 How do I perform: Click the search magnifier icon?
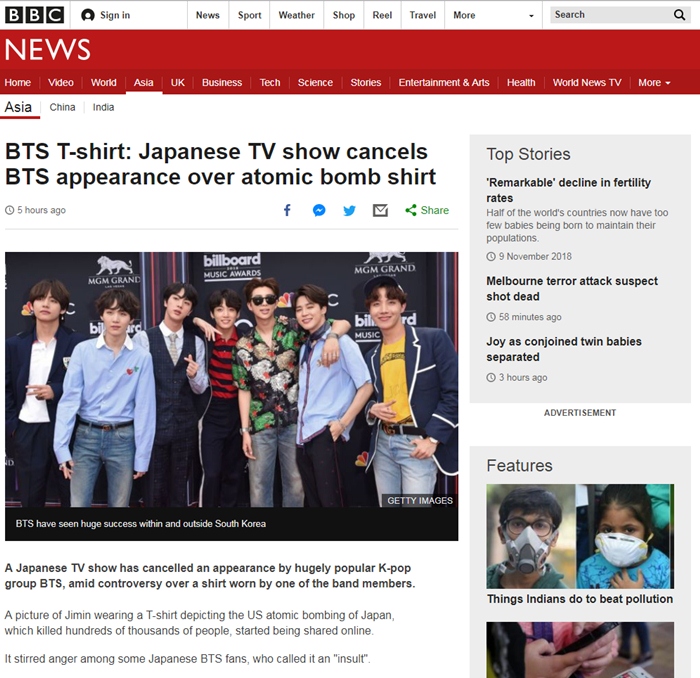(680, 15)
